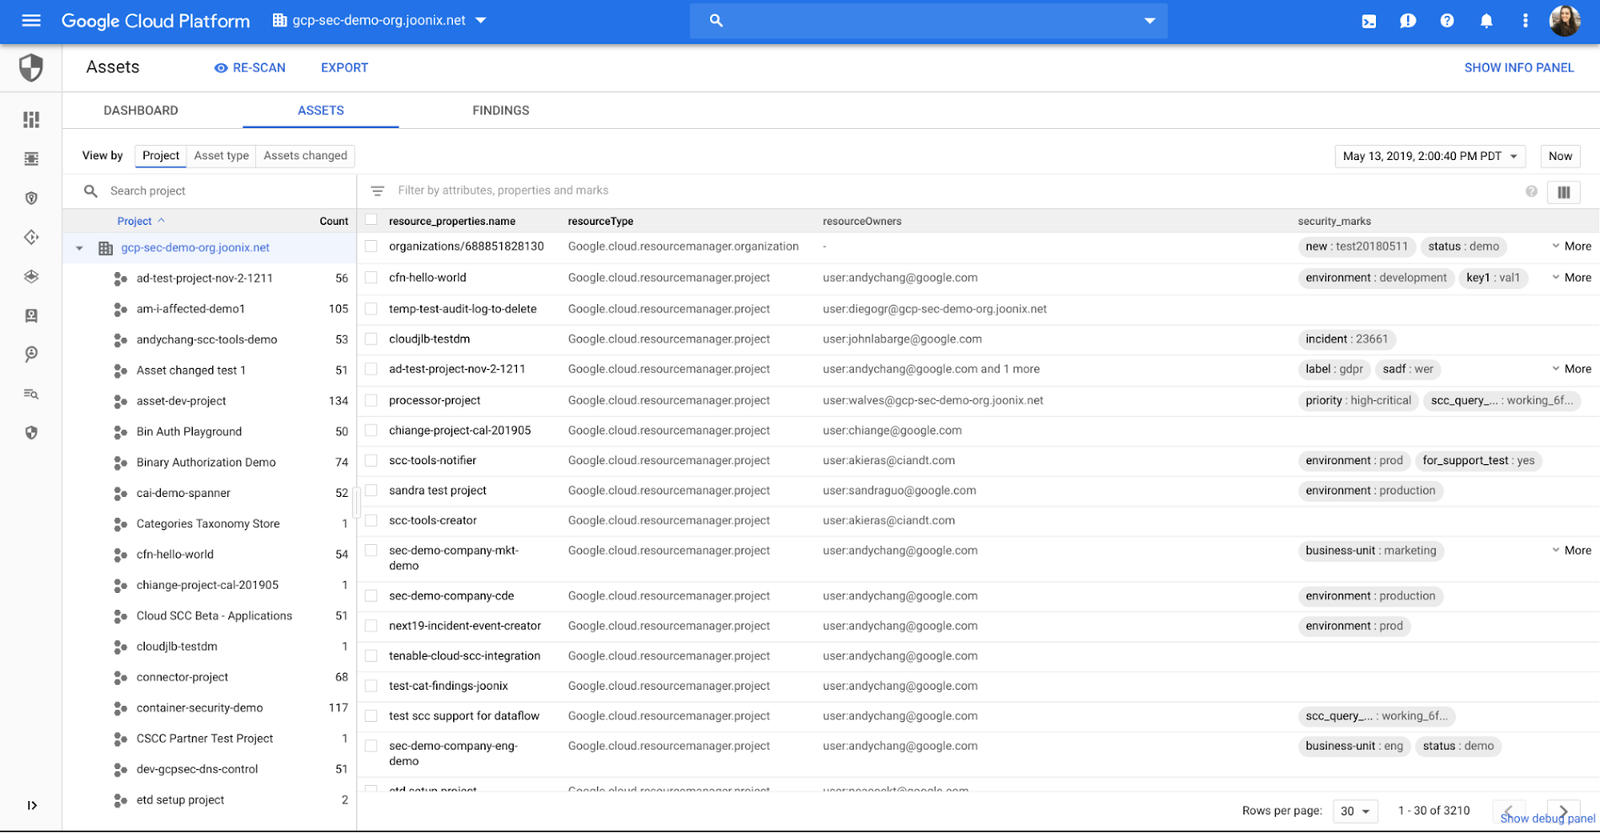Click SHOW INFO PANEL
The width and height of the screenshot is (1600, 833).
tap(1519, 68)
